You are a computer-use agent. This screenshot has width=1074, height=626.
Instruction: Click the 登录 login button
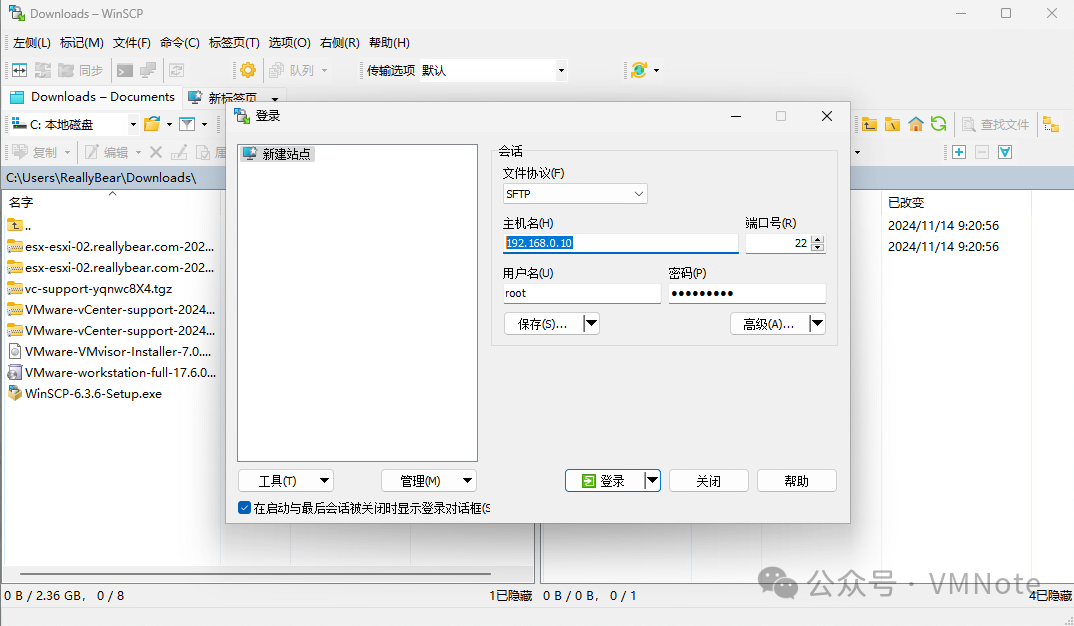(604, 481)
